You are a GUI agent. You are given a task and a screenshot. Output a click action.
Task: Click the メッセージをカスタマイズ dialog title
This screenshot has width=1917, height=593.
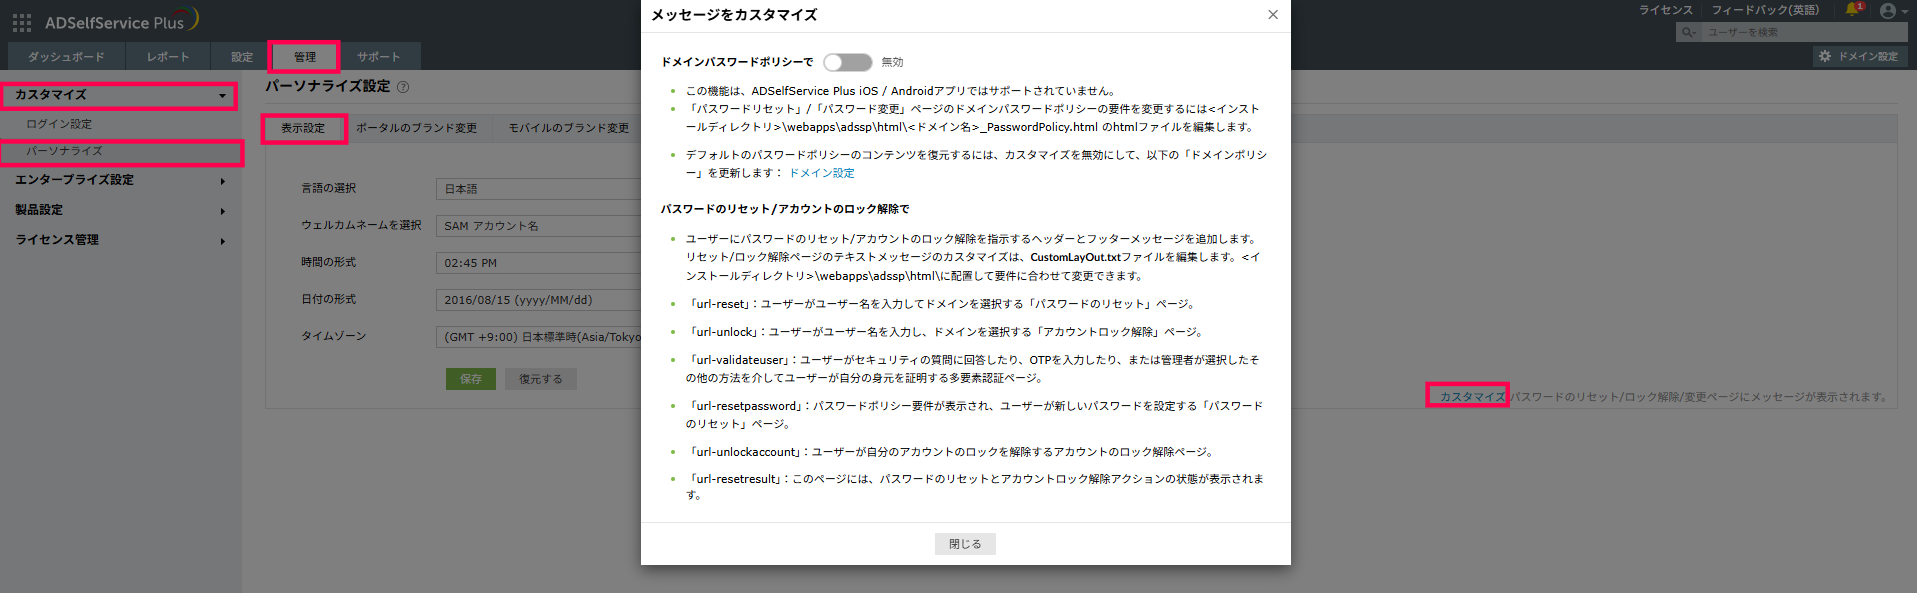[734, 15]
